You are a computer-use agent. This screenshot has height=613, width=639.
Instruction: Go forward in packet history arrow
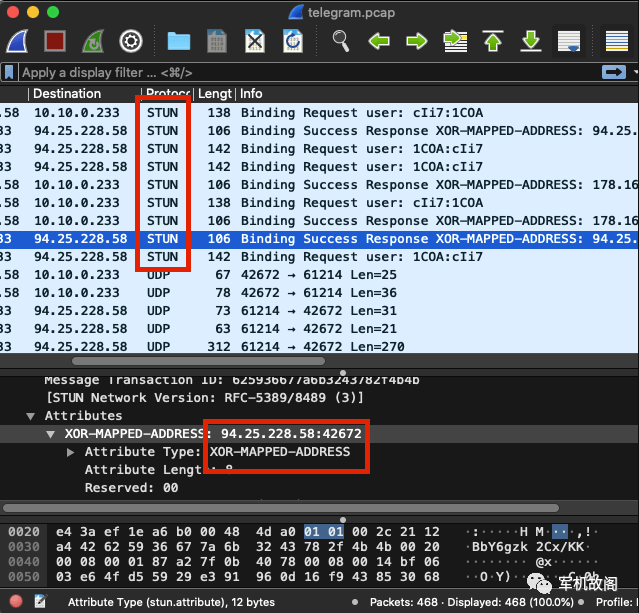[416, 41]
